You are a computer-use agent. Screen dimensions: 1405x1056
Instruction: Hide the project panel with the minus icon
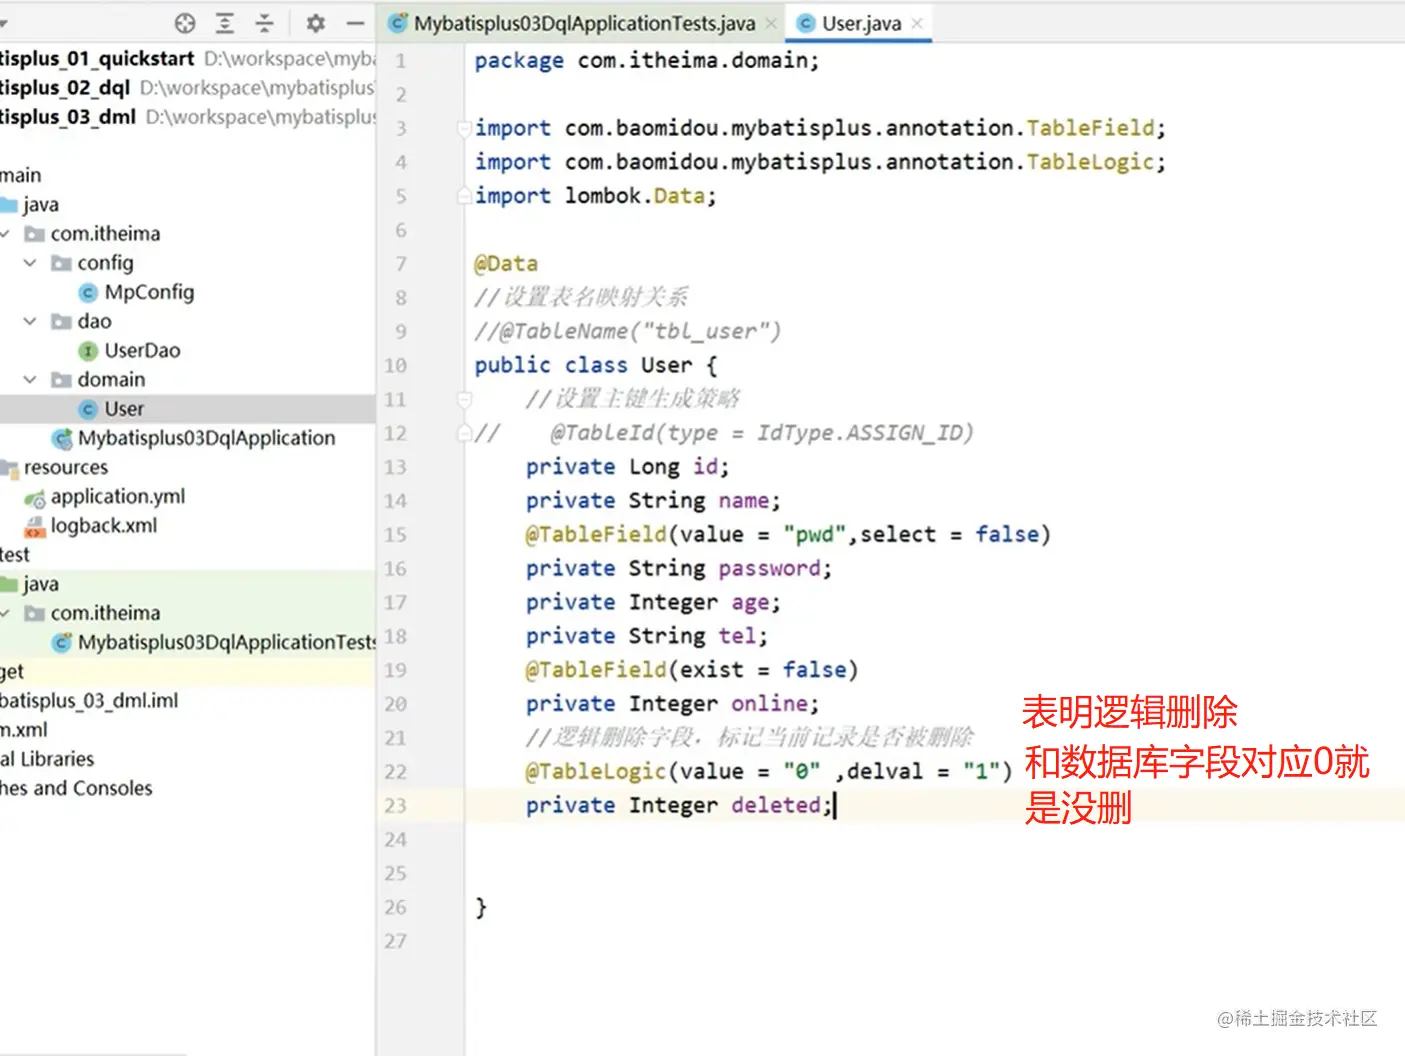[355, 23]
